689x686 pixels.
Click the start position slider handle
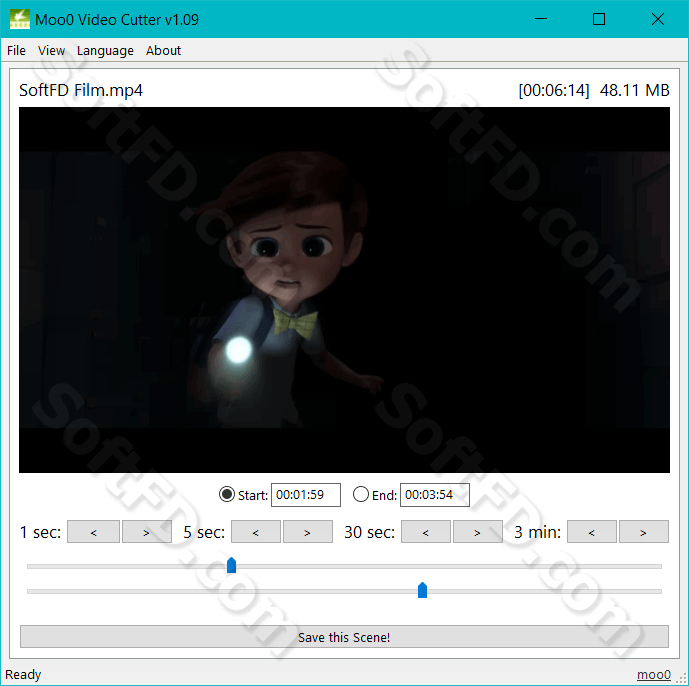pyautogui.click(x=232, y=565)
